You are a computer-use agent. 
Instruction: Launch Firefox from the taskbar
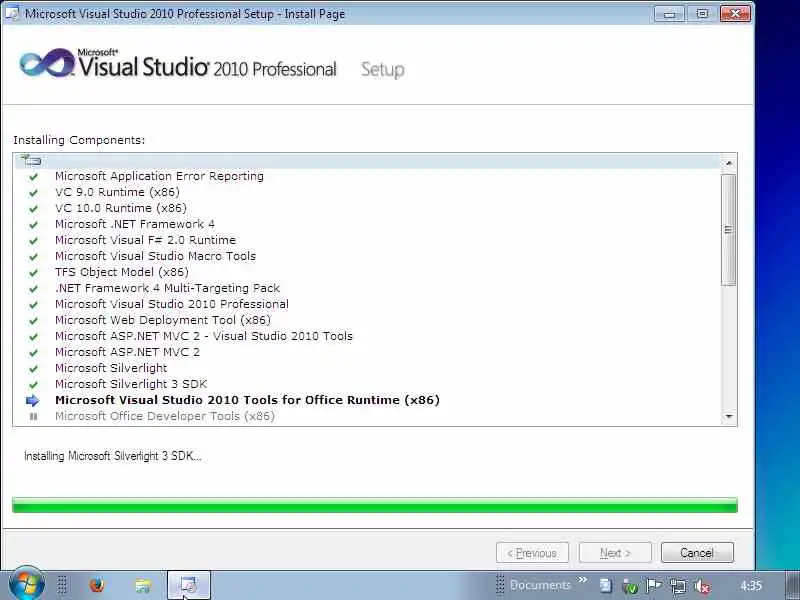click(x=97, y=585)
